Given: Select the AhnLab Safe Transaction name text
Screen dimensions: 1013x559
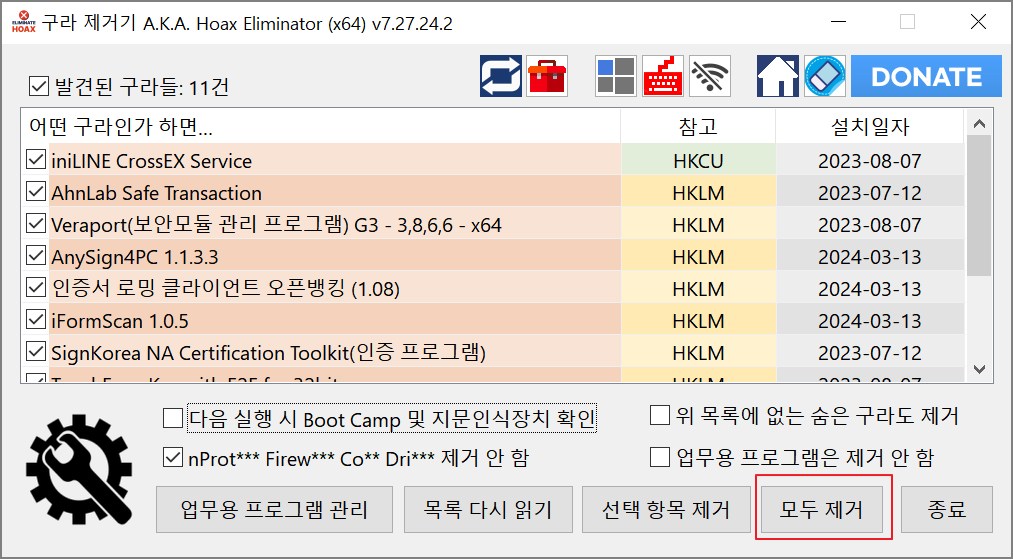Looking at the screenshot, I should [x=156, y=193].
